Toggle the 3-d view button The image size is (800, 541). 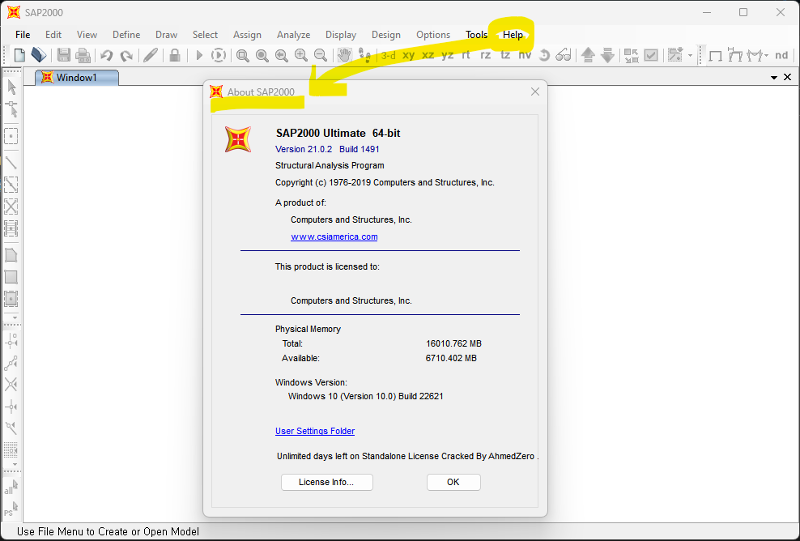tap(387, 55)
